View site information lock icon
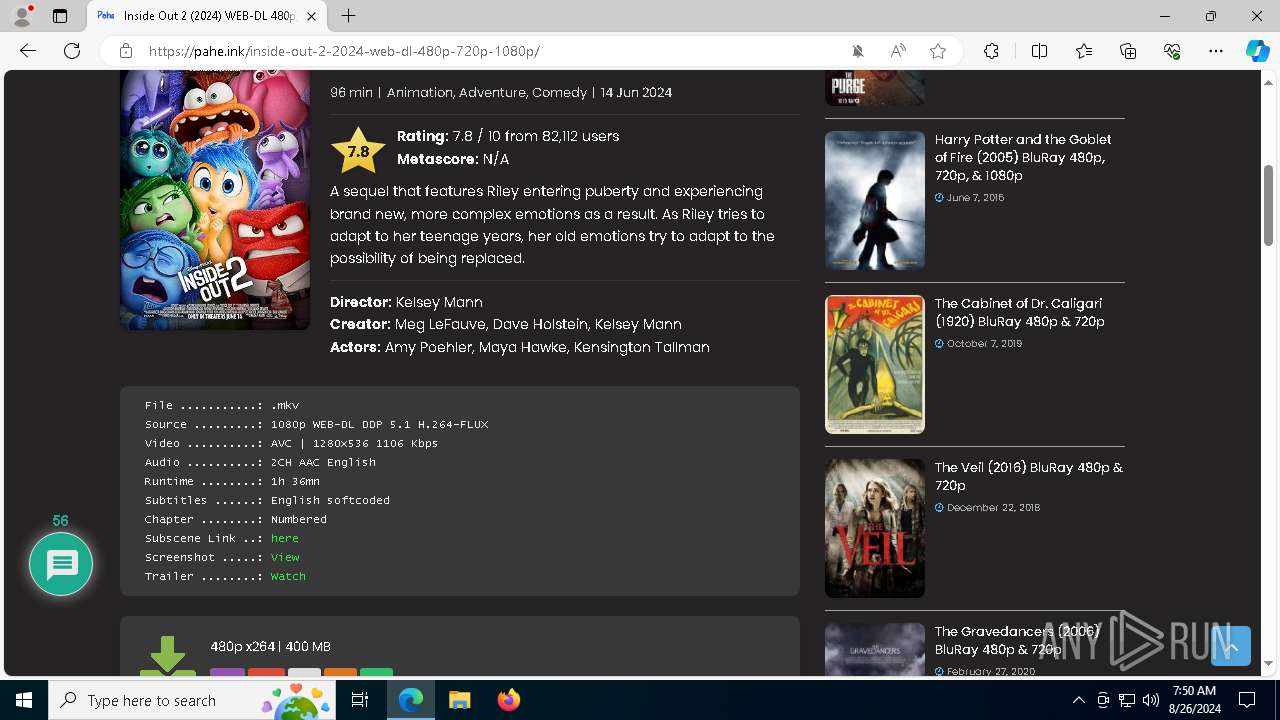Image resolution: width=1280 pixels, height=720 pixels. point(126,51)
